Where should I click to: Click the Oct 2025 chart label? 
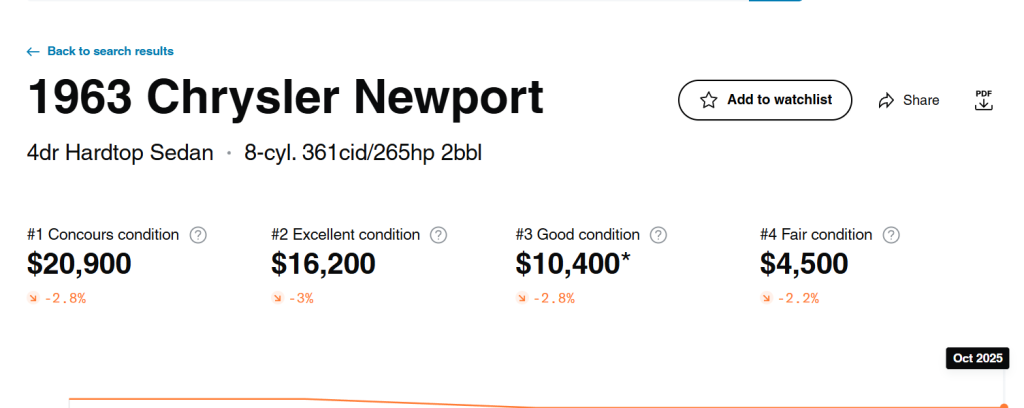977,358
